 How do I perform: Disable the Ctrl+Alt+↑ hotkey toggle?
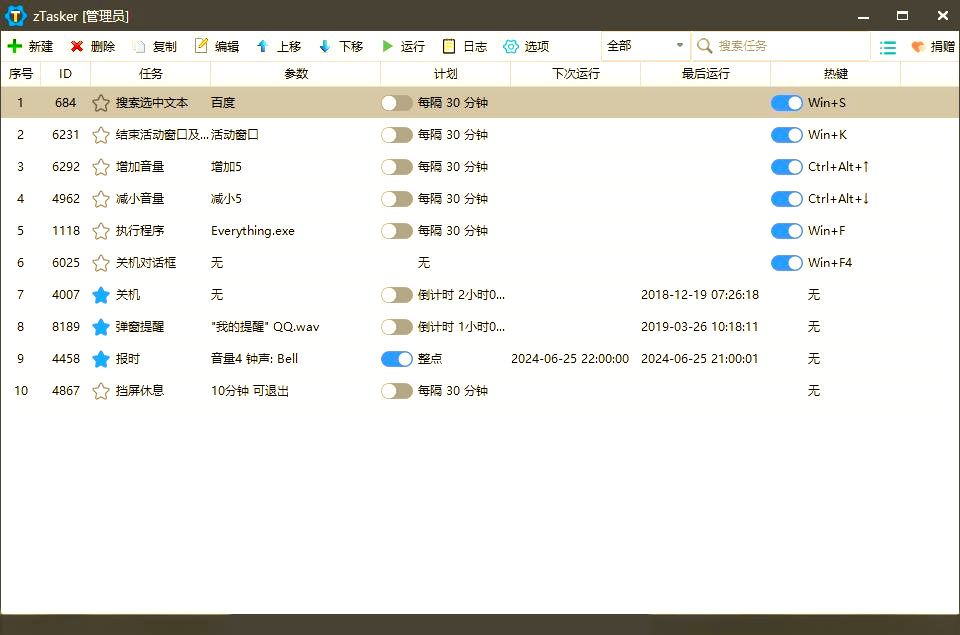click(787, 167)
